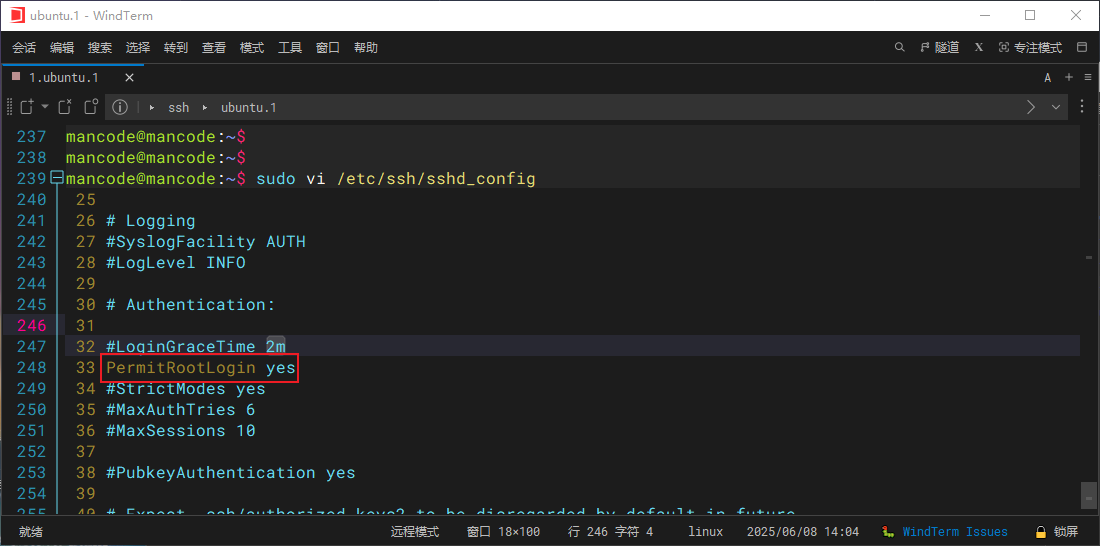The width and height of the screenshot is (1100, 546).
Task: Click the vertical scrollbar thumb in terminal
Action: point(1088,494)
